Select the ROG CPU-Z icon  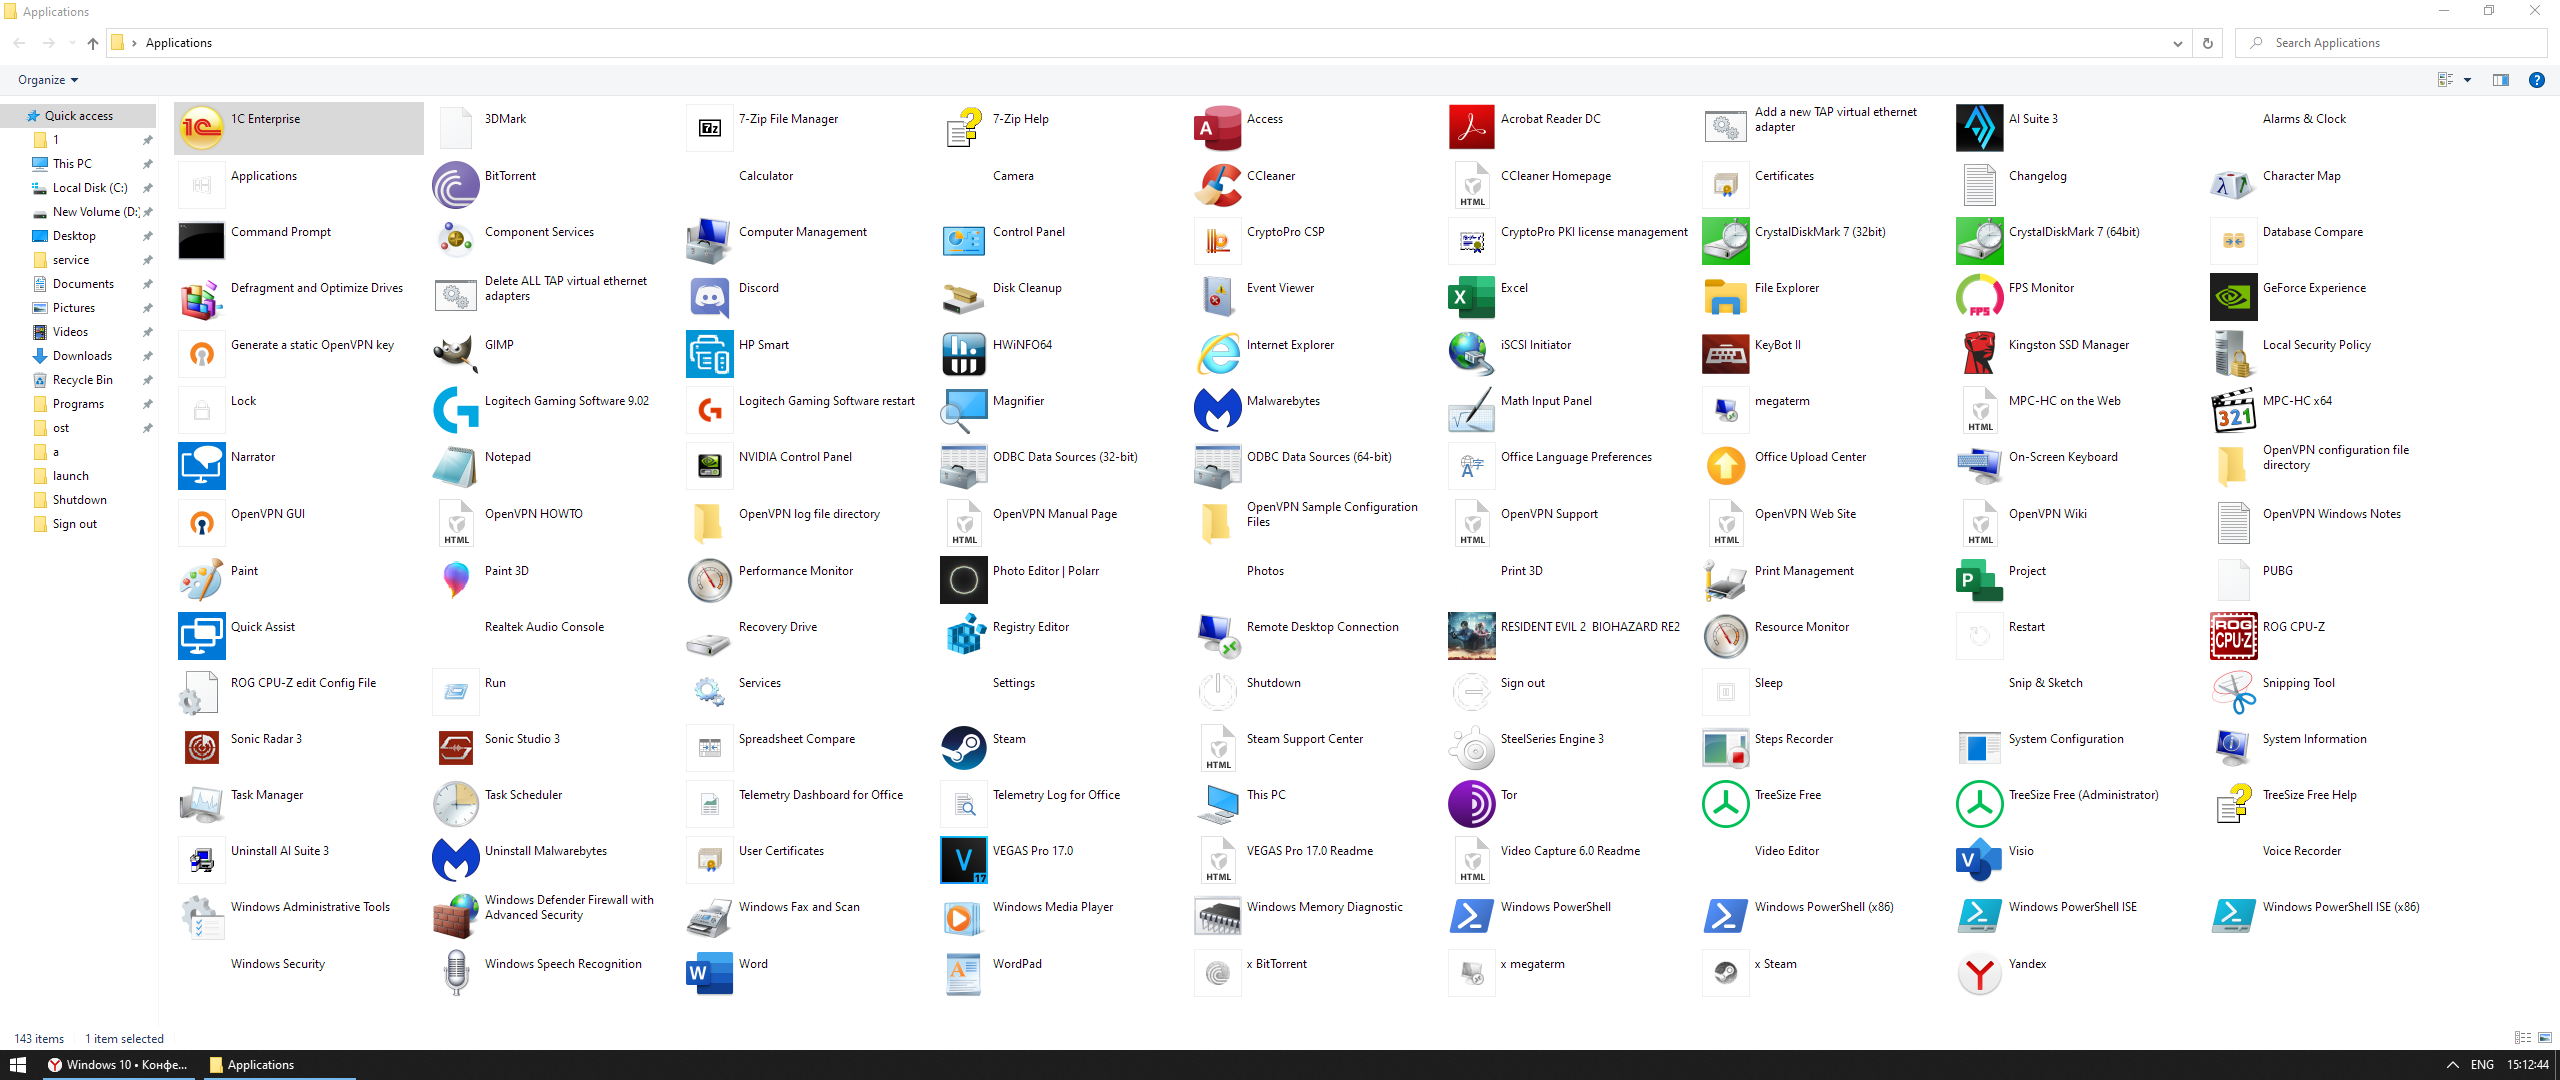2233,636
